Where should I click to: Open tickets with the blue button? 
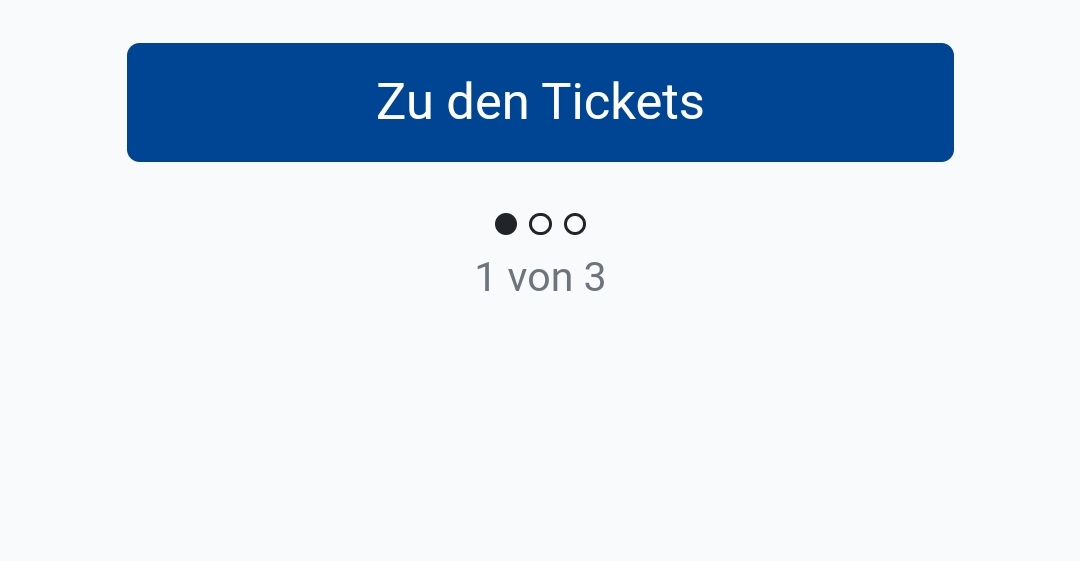(x=540, y=103)
